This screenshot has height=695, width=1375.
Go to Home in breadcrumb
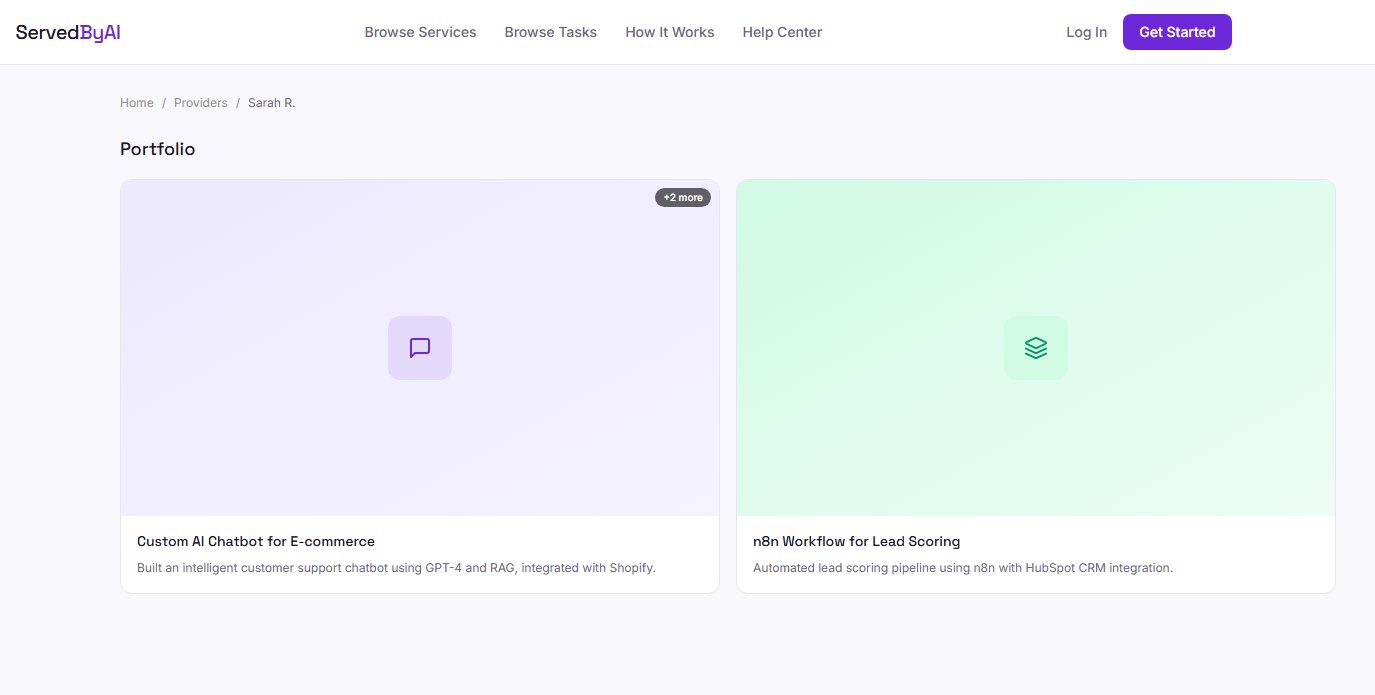pos(137,103)
